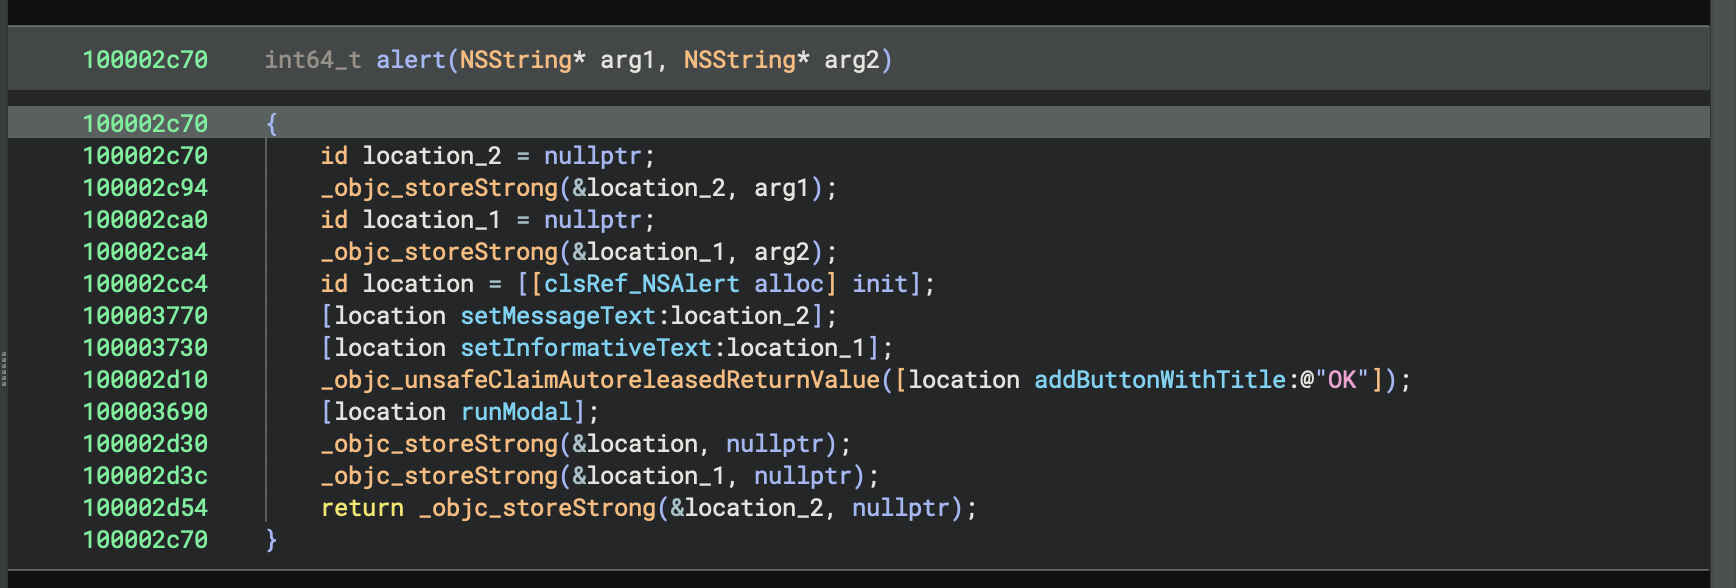The height and width of the screenshot is (588, 1736).
Task: Select variable location_2 in its declaration
Action: pos(432,156)
